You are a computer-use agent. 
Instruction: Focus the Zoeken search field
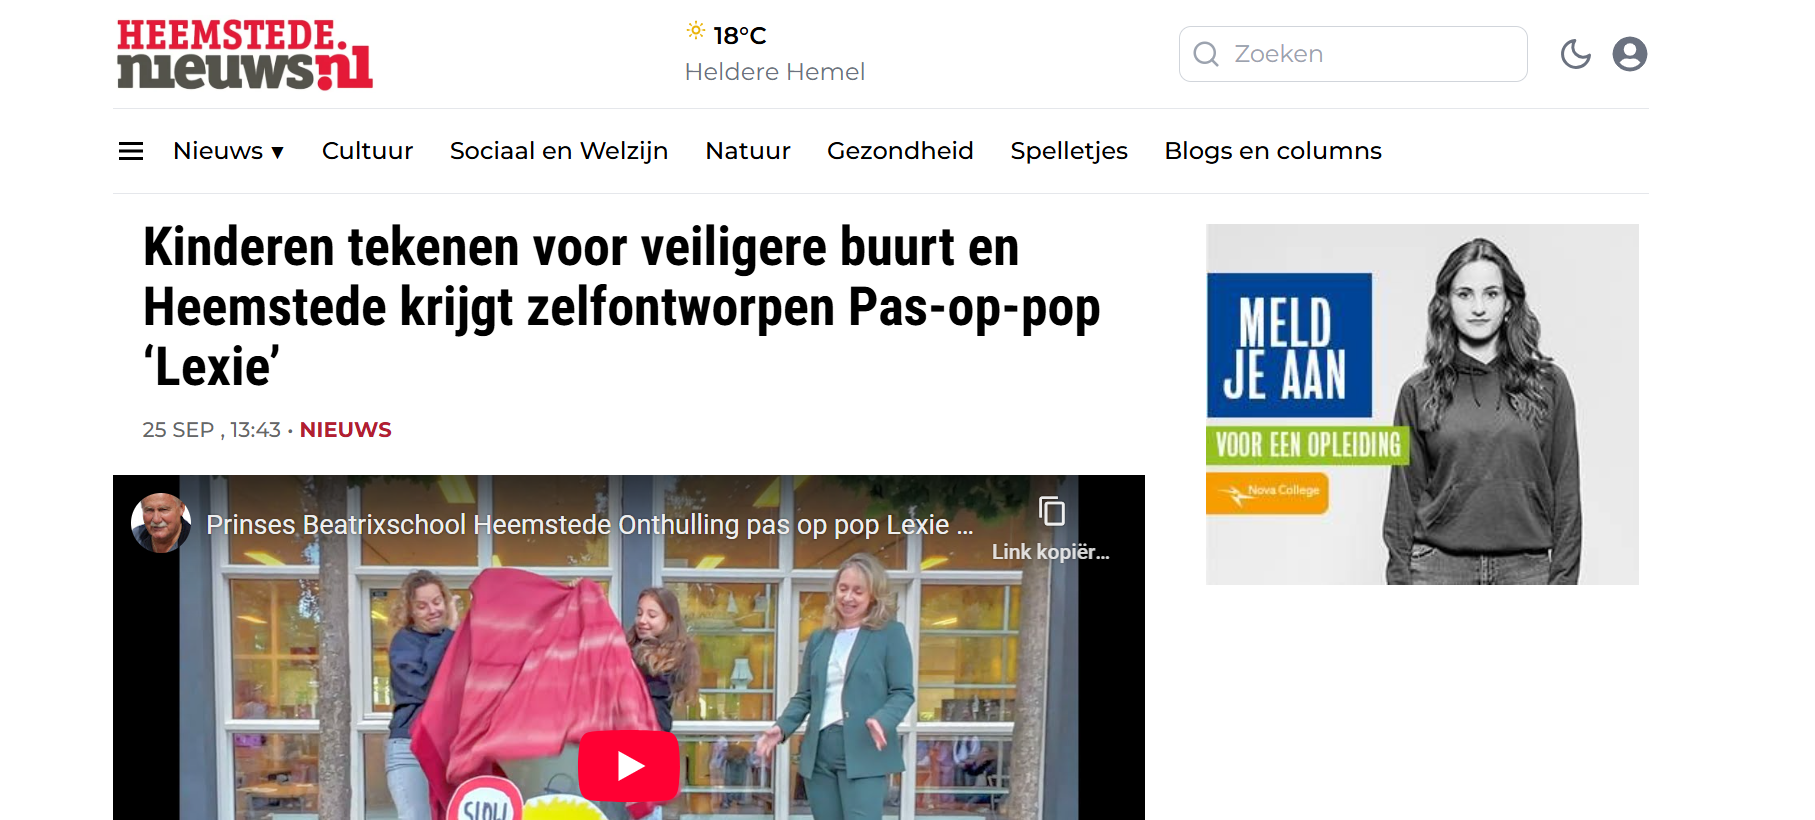pyautogui.click(x=1353, y=54)
